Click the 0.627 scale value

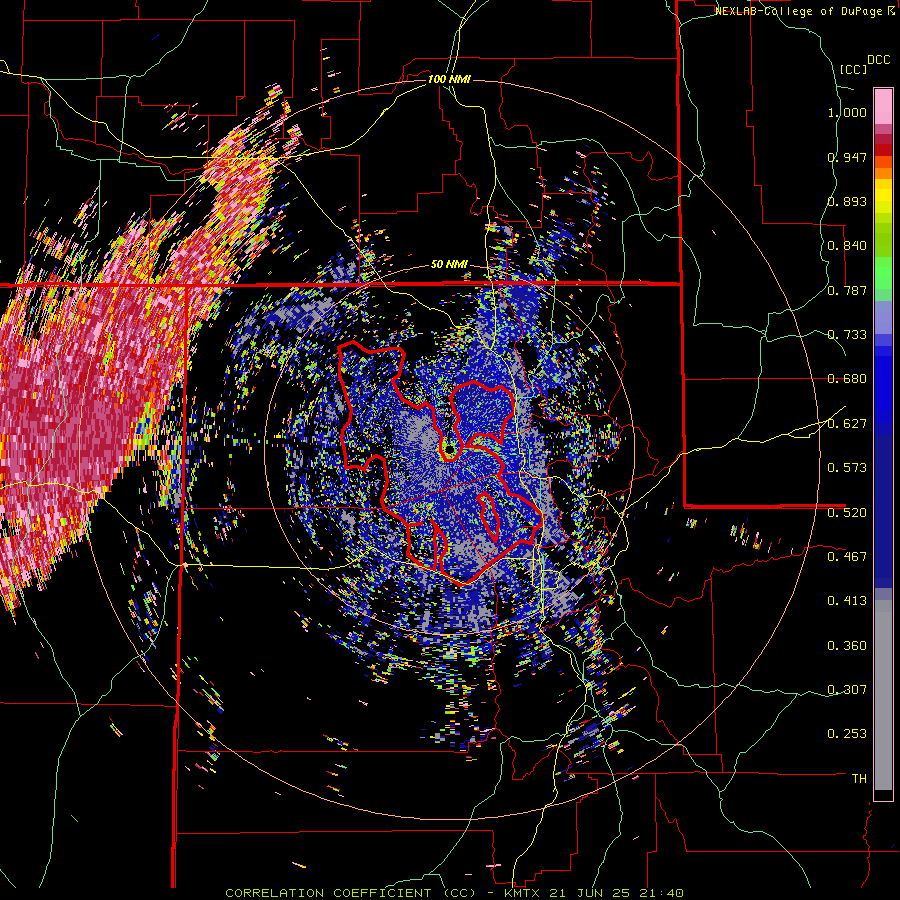pyautogui.click(x=847, y=424)
